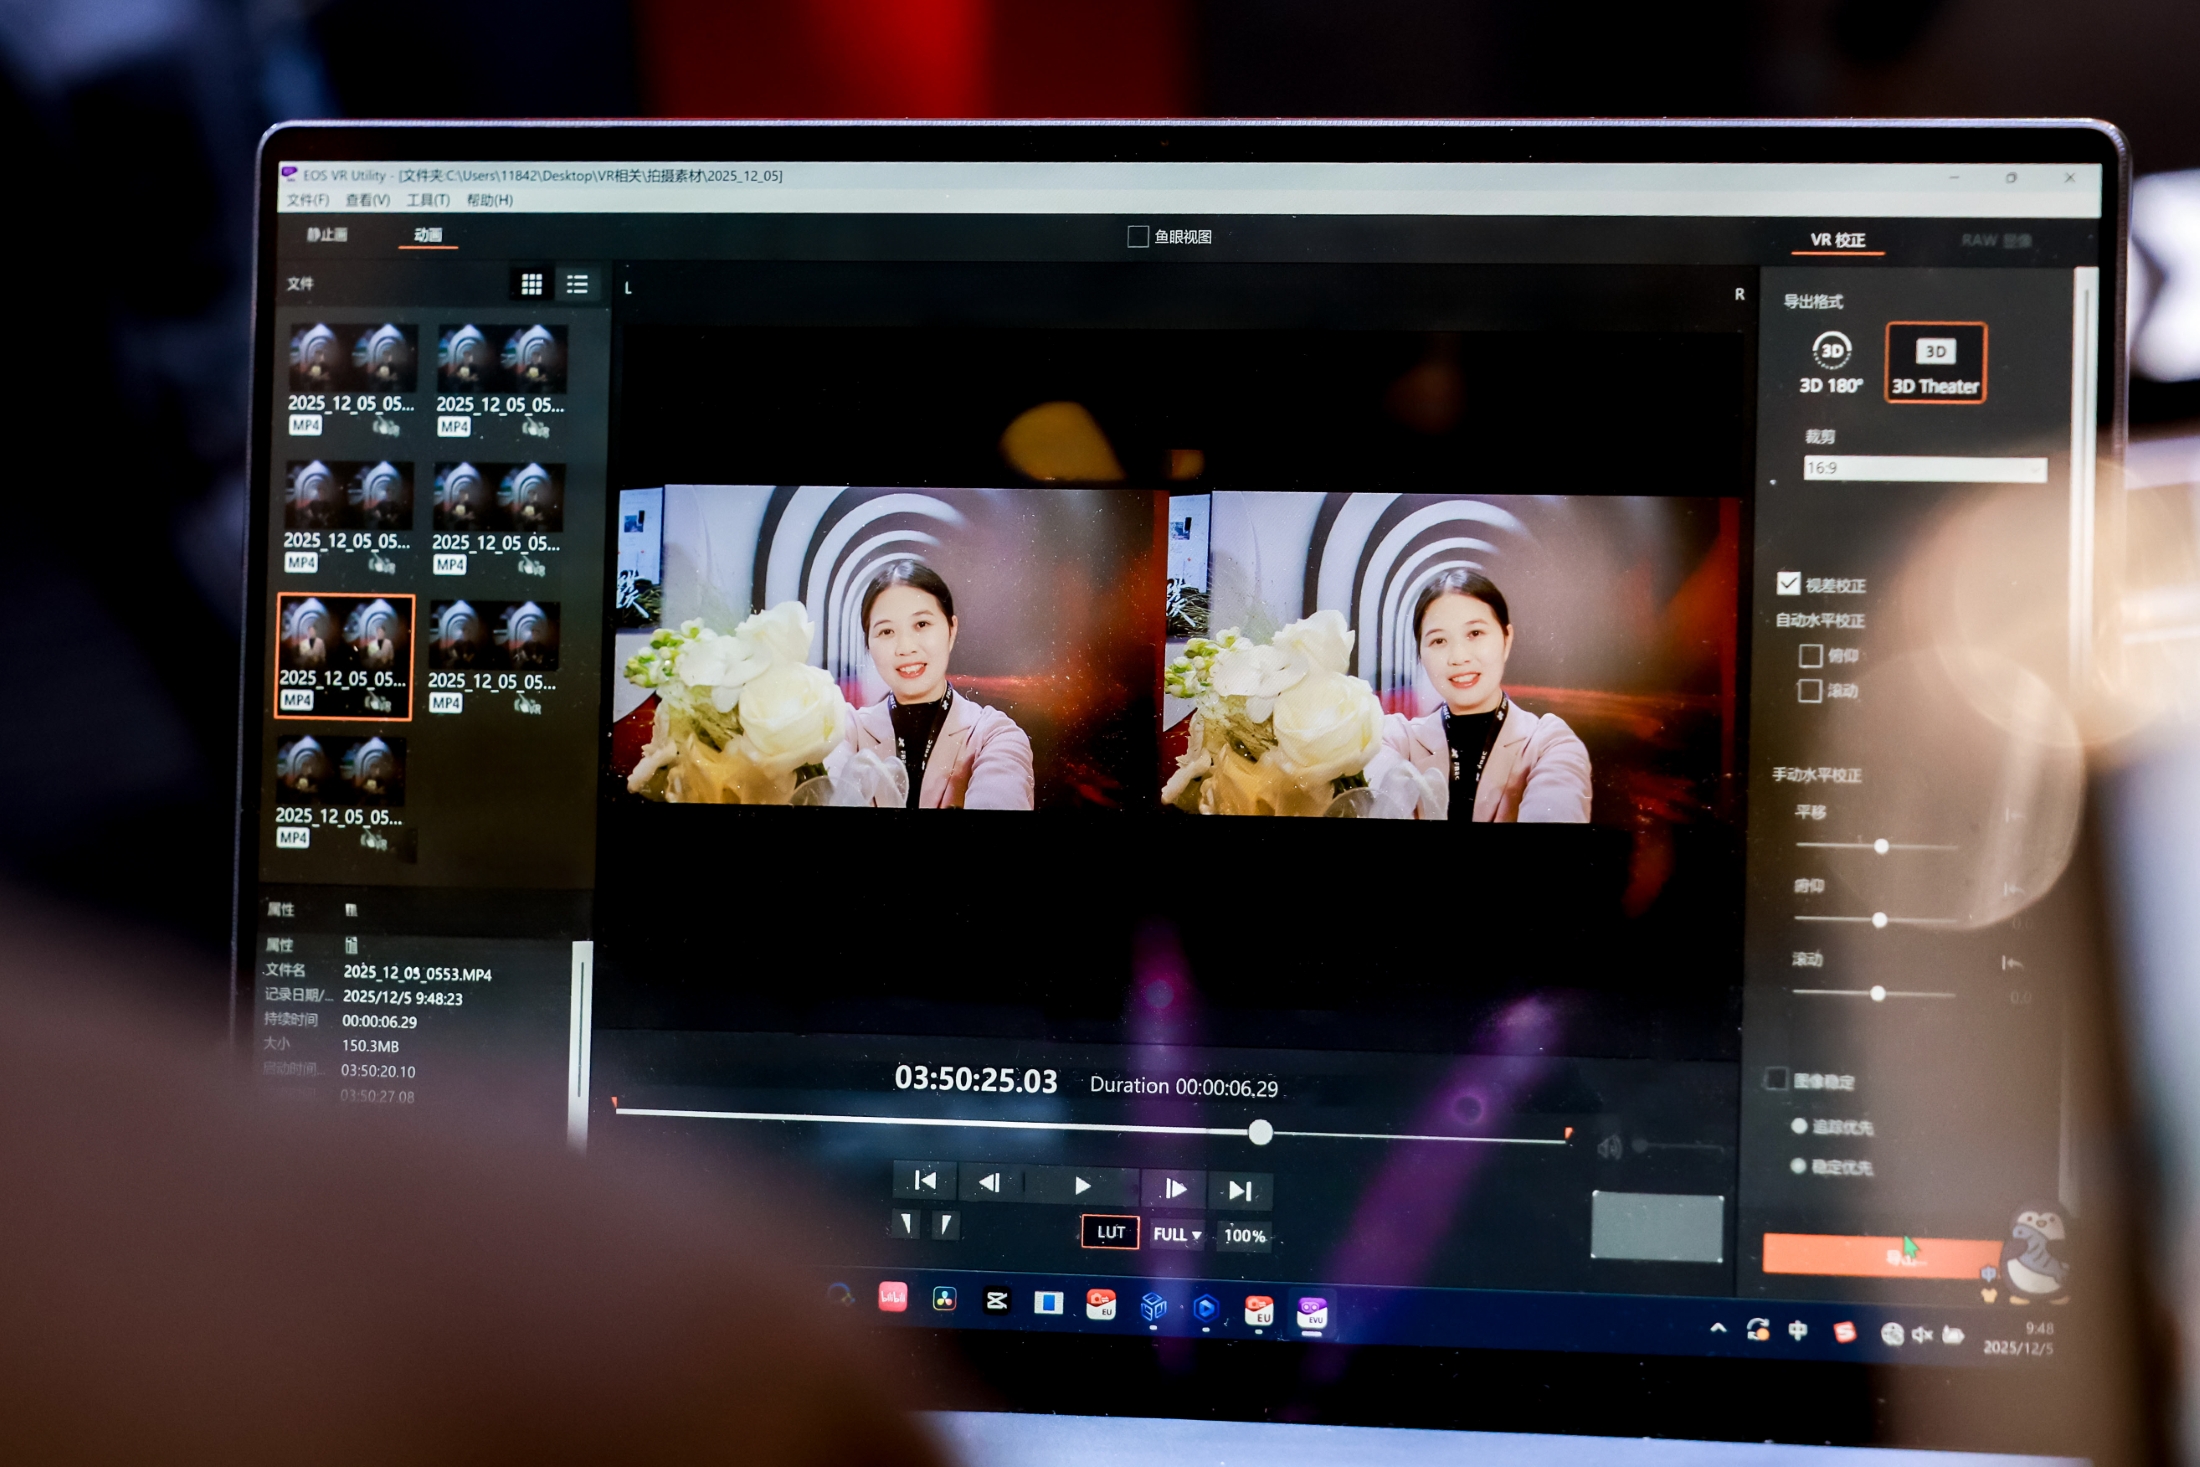Open the 100% zoom setting

tap(1244, 1235)
